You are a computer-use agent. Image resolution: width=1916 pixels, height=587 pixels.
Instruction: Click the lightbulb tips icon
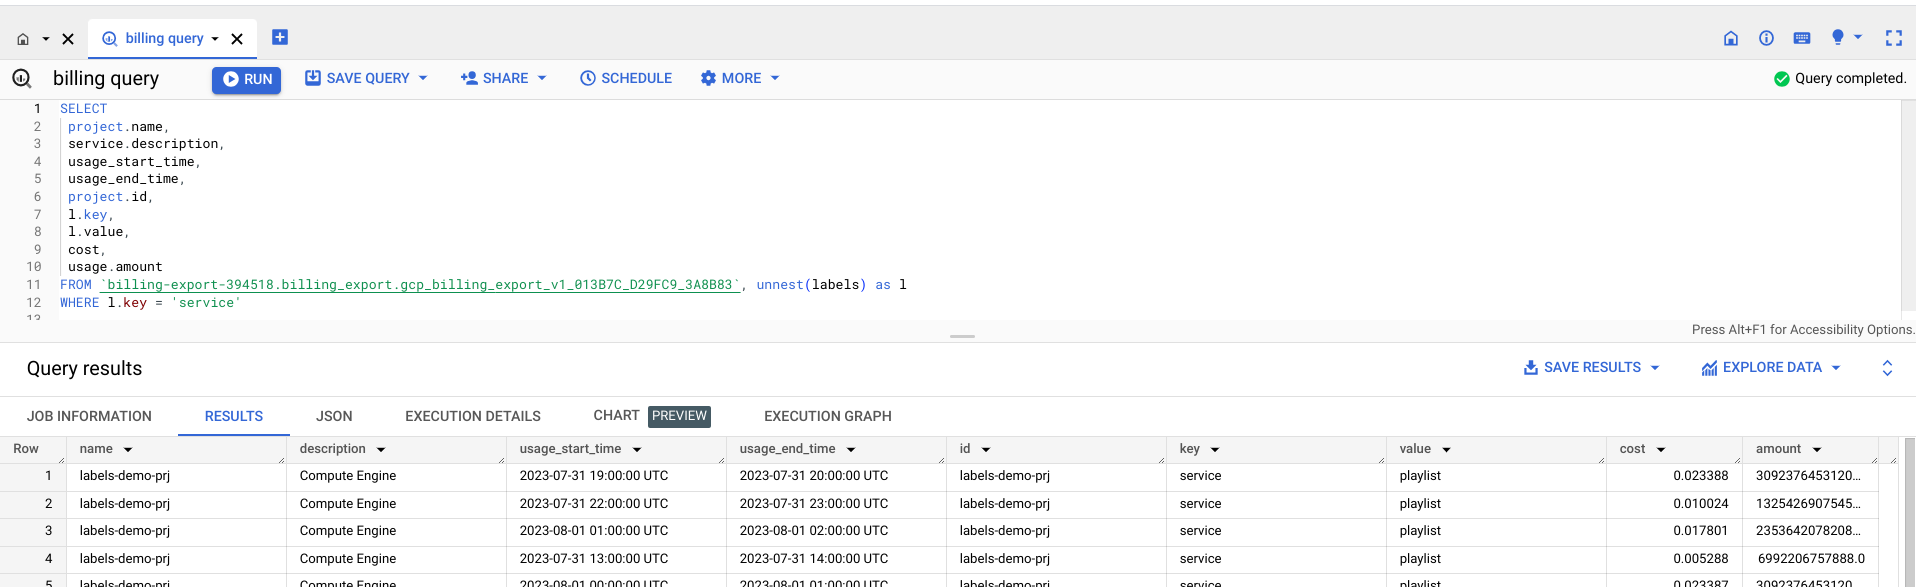(1837, 37)
